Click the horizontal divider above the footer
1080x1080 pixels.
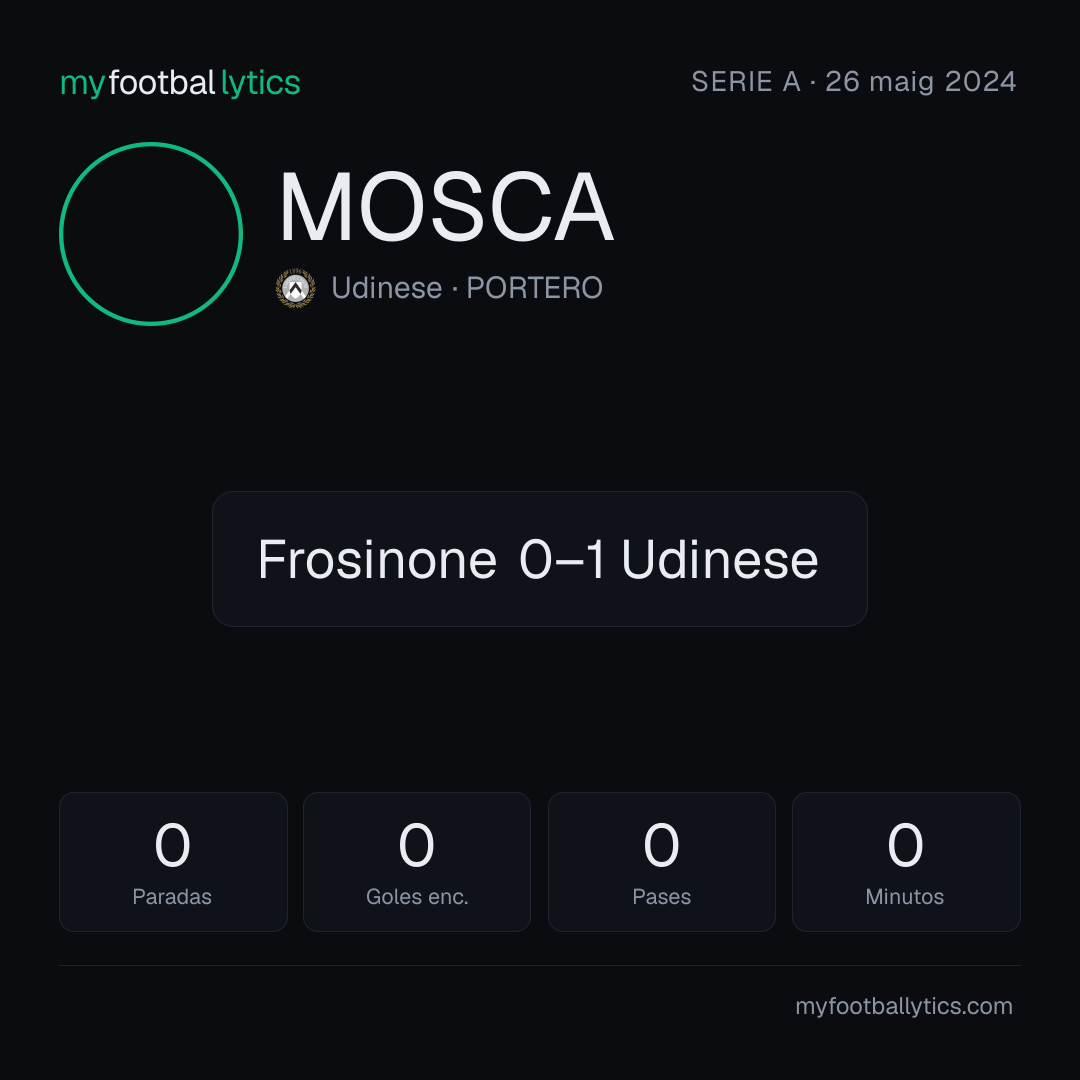[540, 966]
